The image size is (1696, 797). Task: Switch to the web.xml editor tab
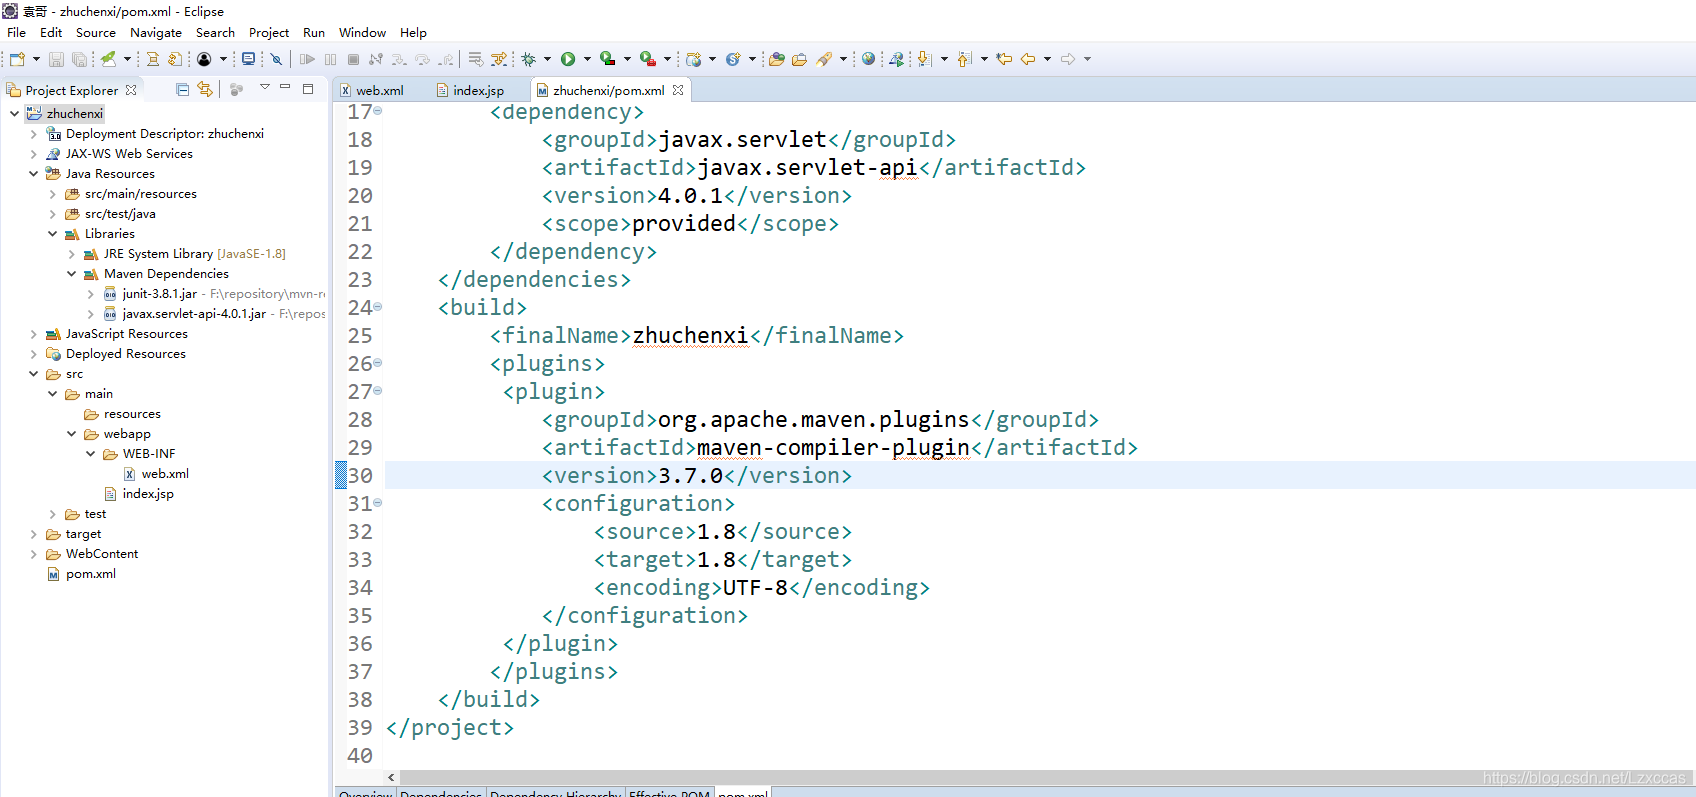pos(371,90)
